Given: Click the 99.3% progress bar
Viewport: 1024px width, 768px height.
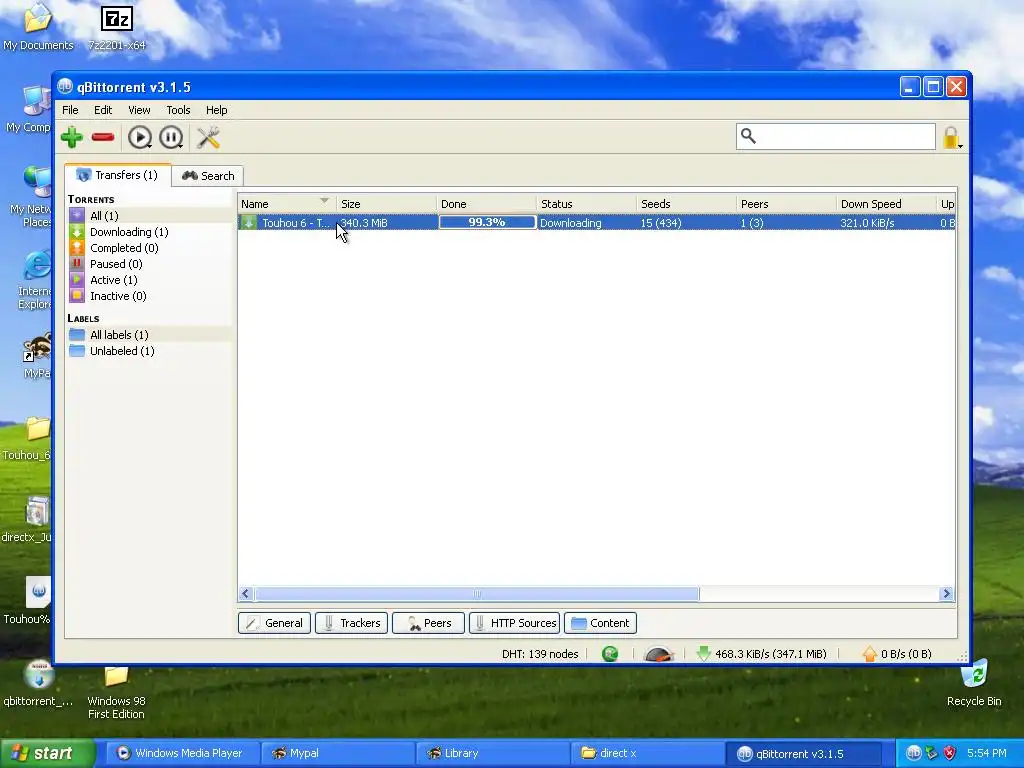Looking at the screenshot, I should tap(487, 223).
